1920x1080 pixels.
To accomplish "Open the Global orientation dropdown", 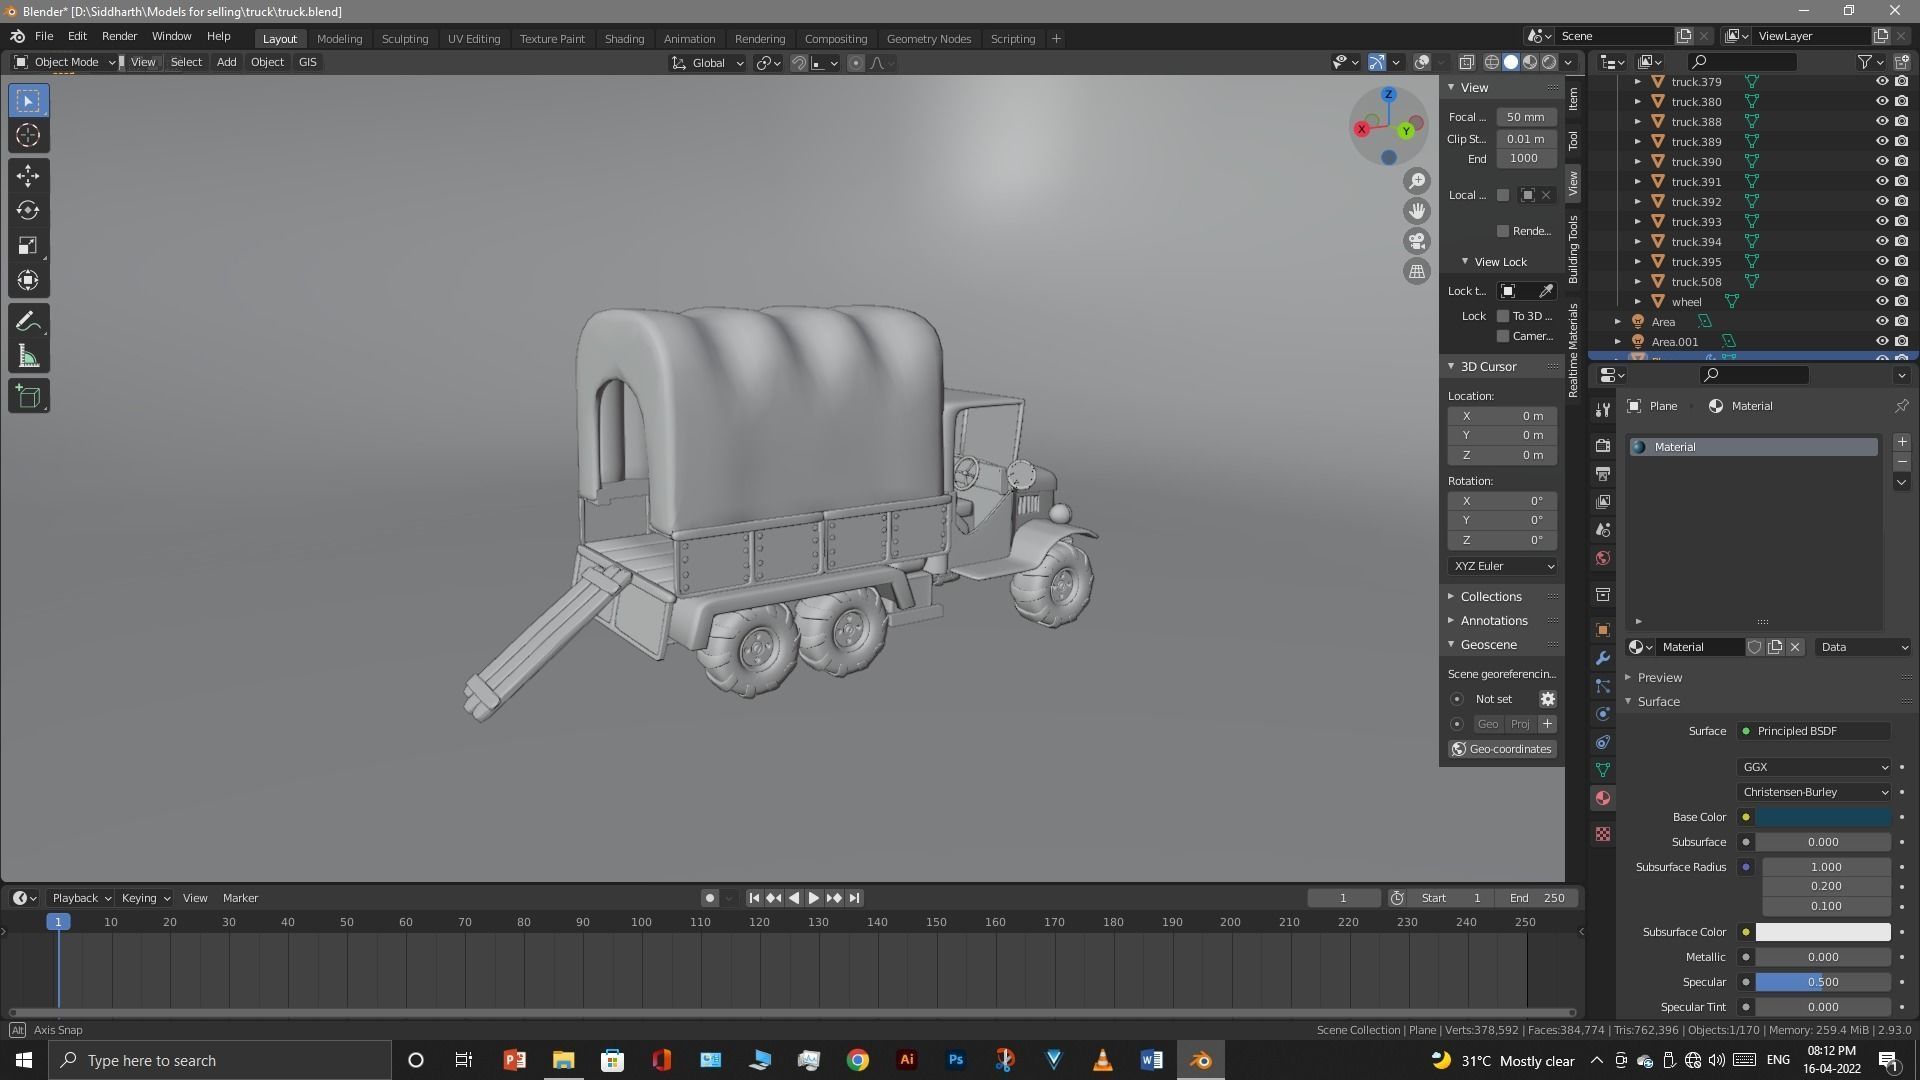I will tap(708, 63).
